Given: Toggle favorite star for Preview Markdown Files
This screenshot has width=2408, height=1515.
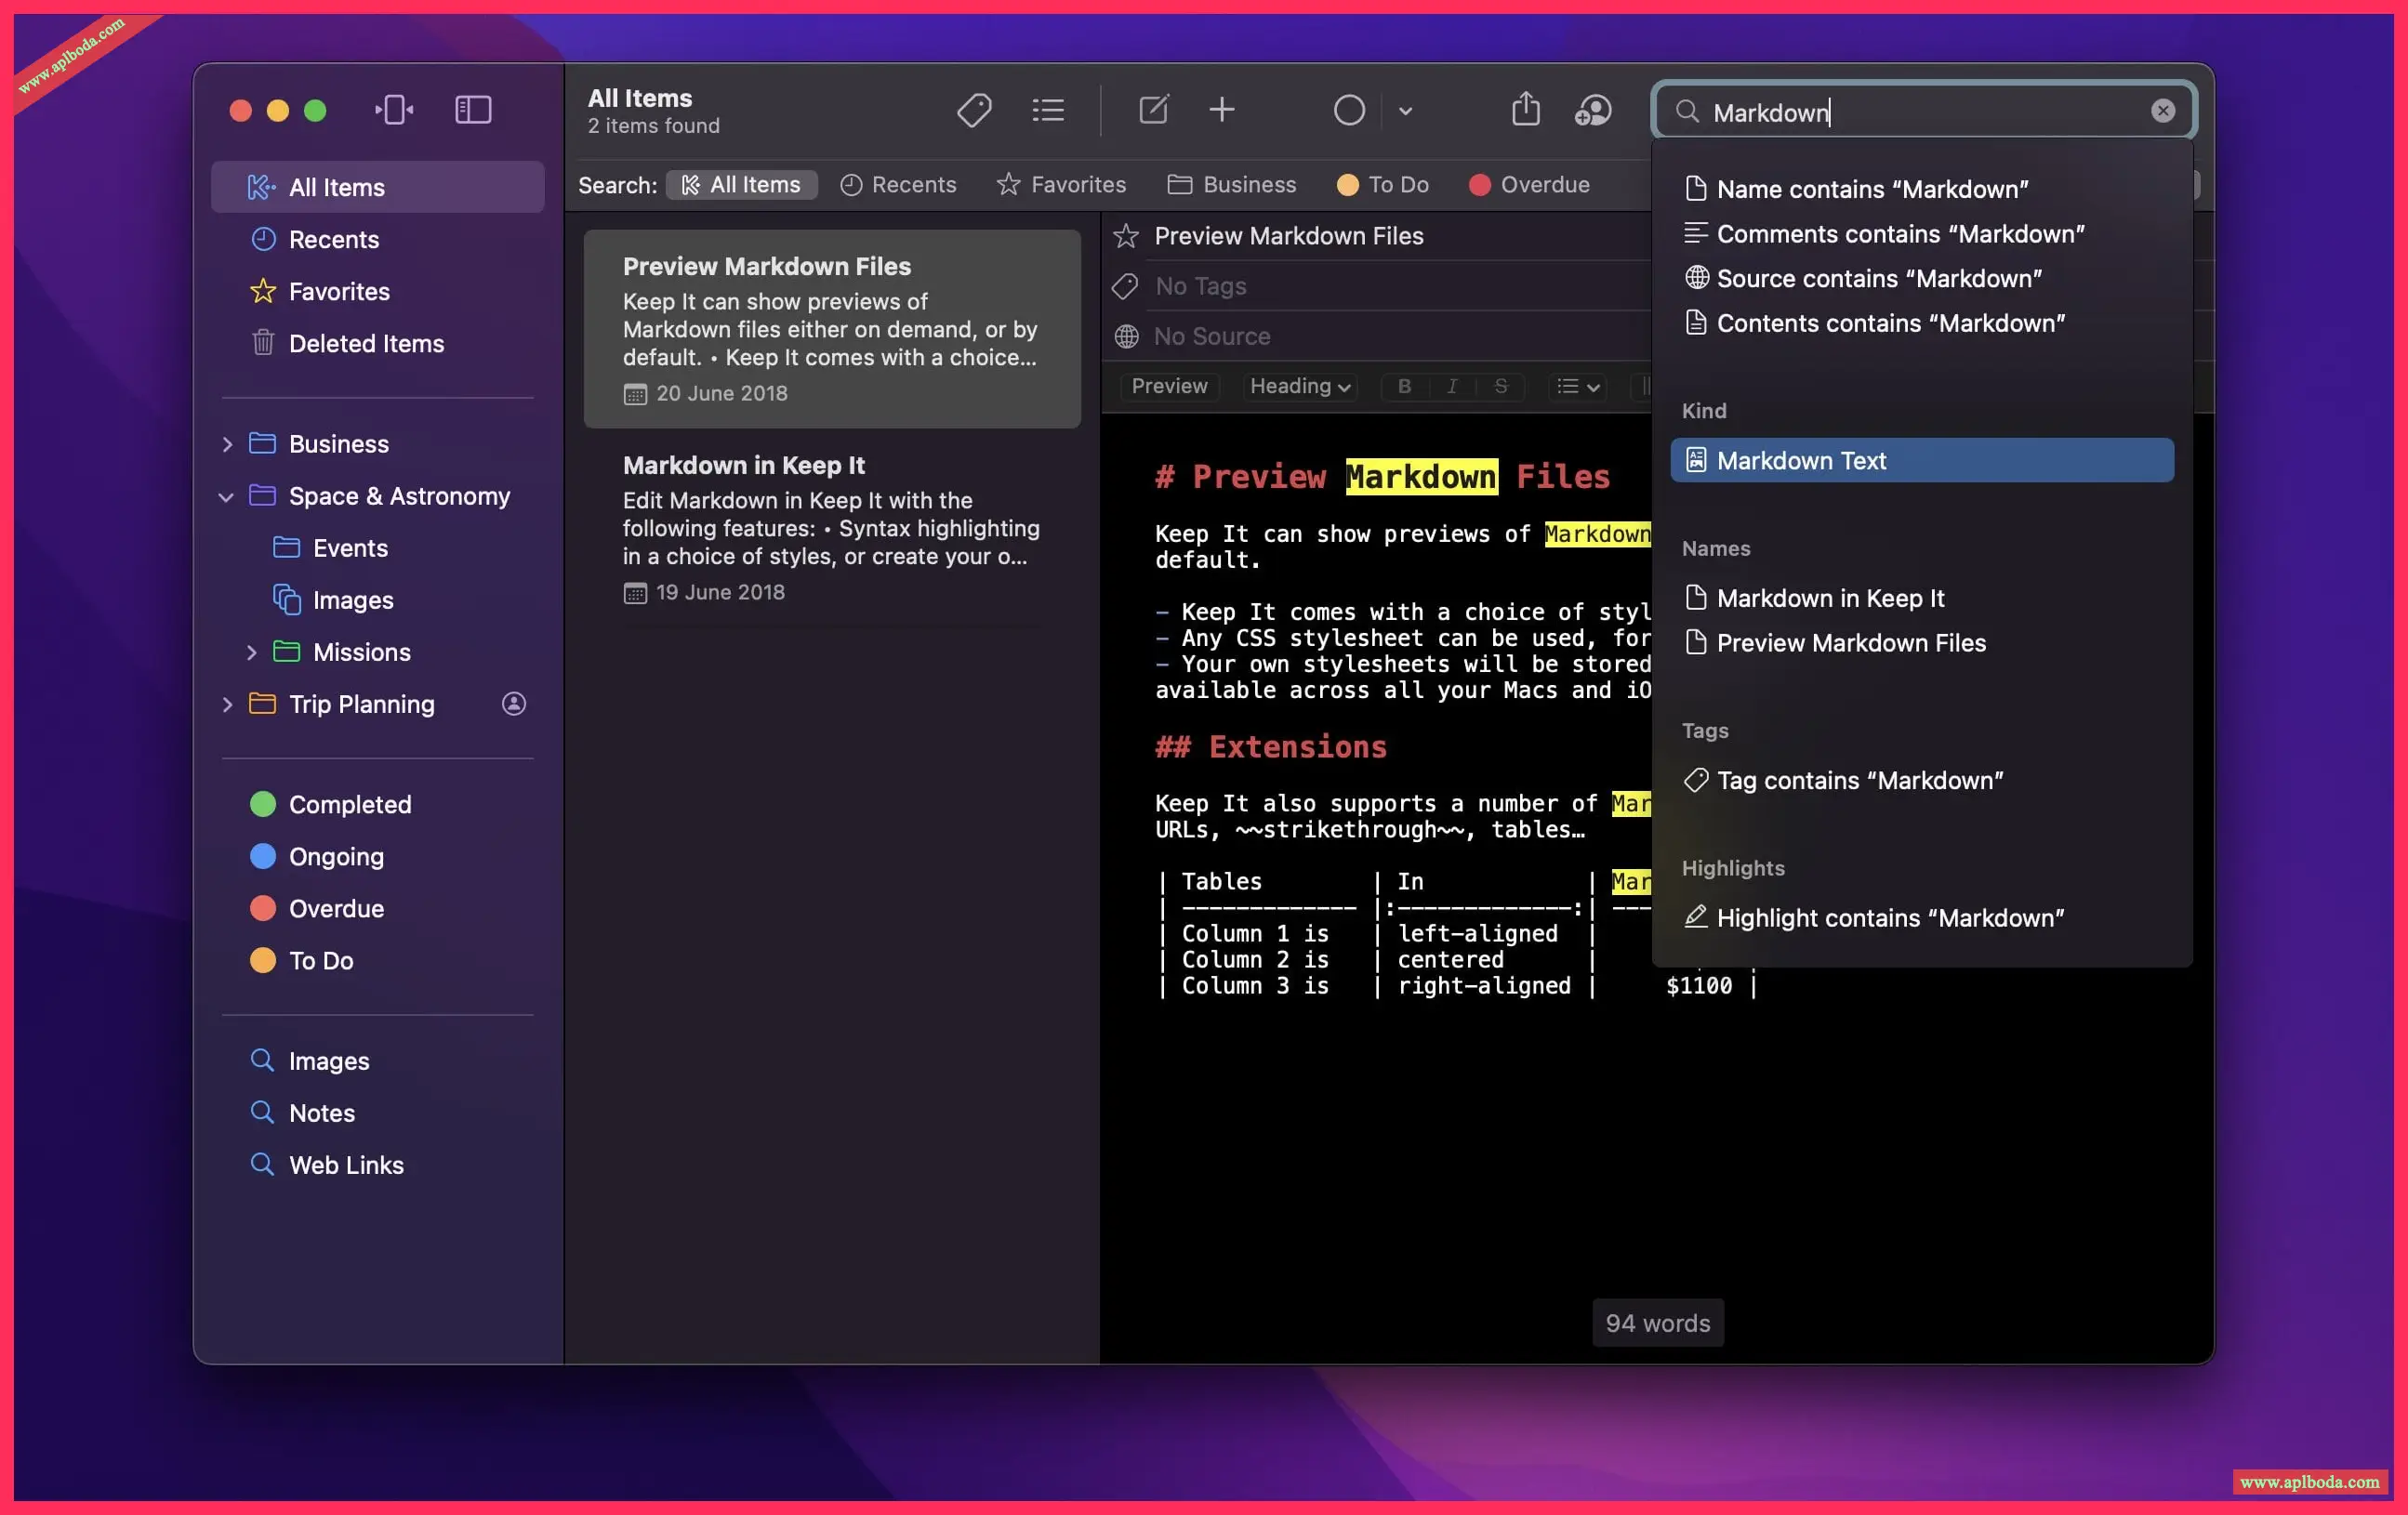Looking at the screenshot, I should tap(1126, 236).
